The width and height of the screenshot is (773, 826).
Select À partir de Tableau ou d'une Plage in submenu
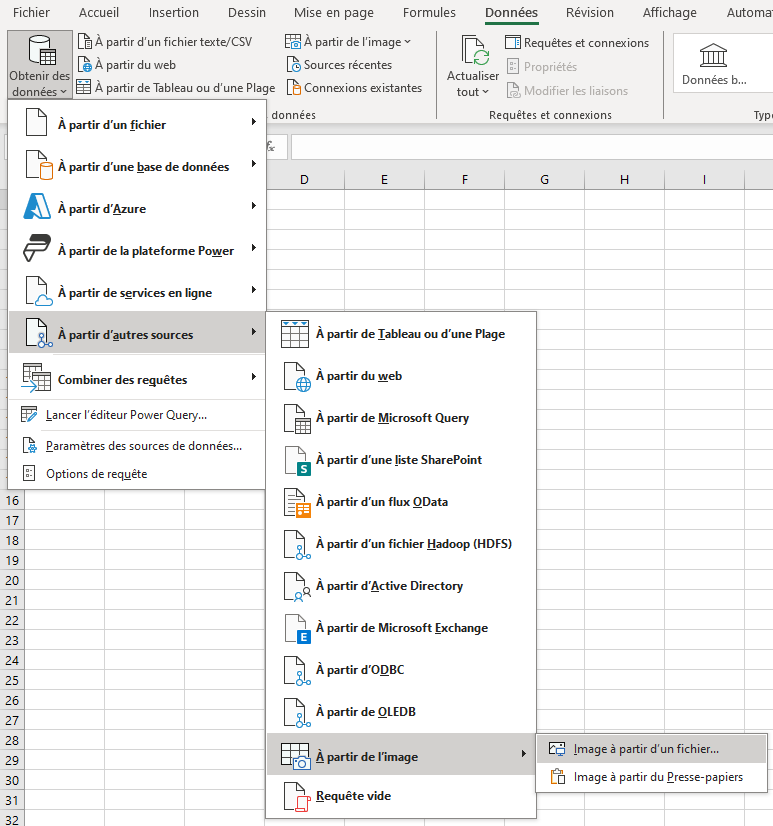coord(401,333)
